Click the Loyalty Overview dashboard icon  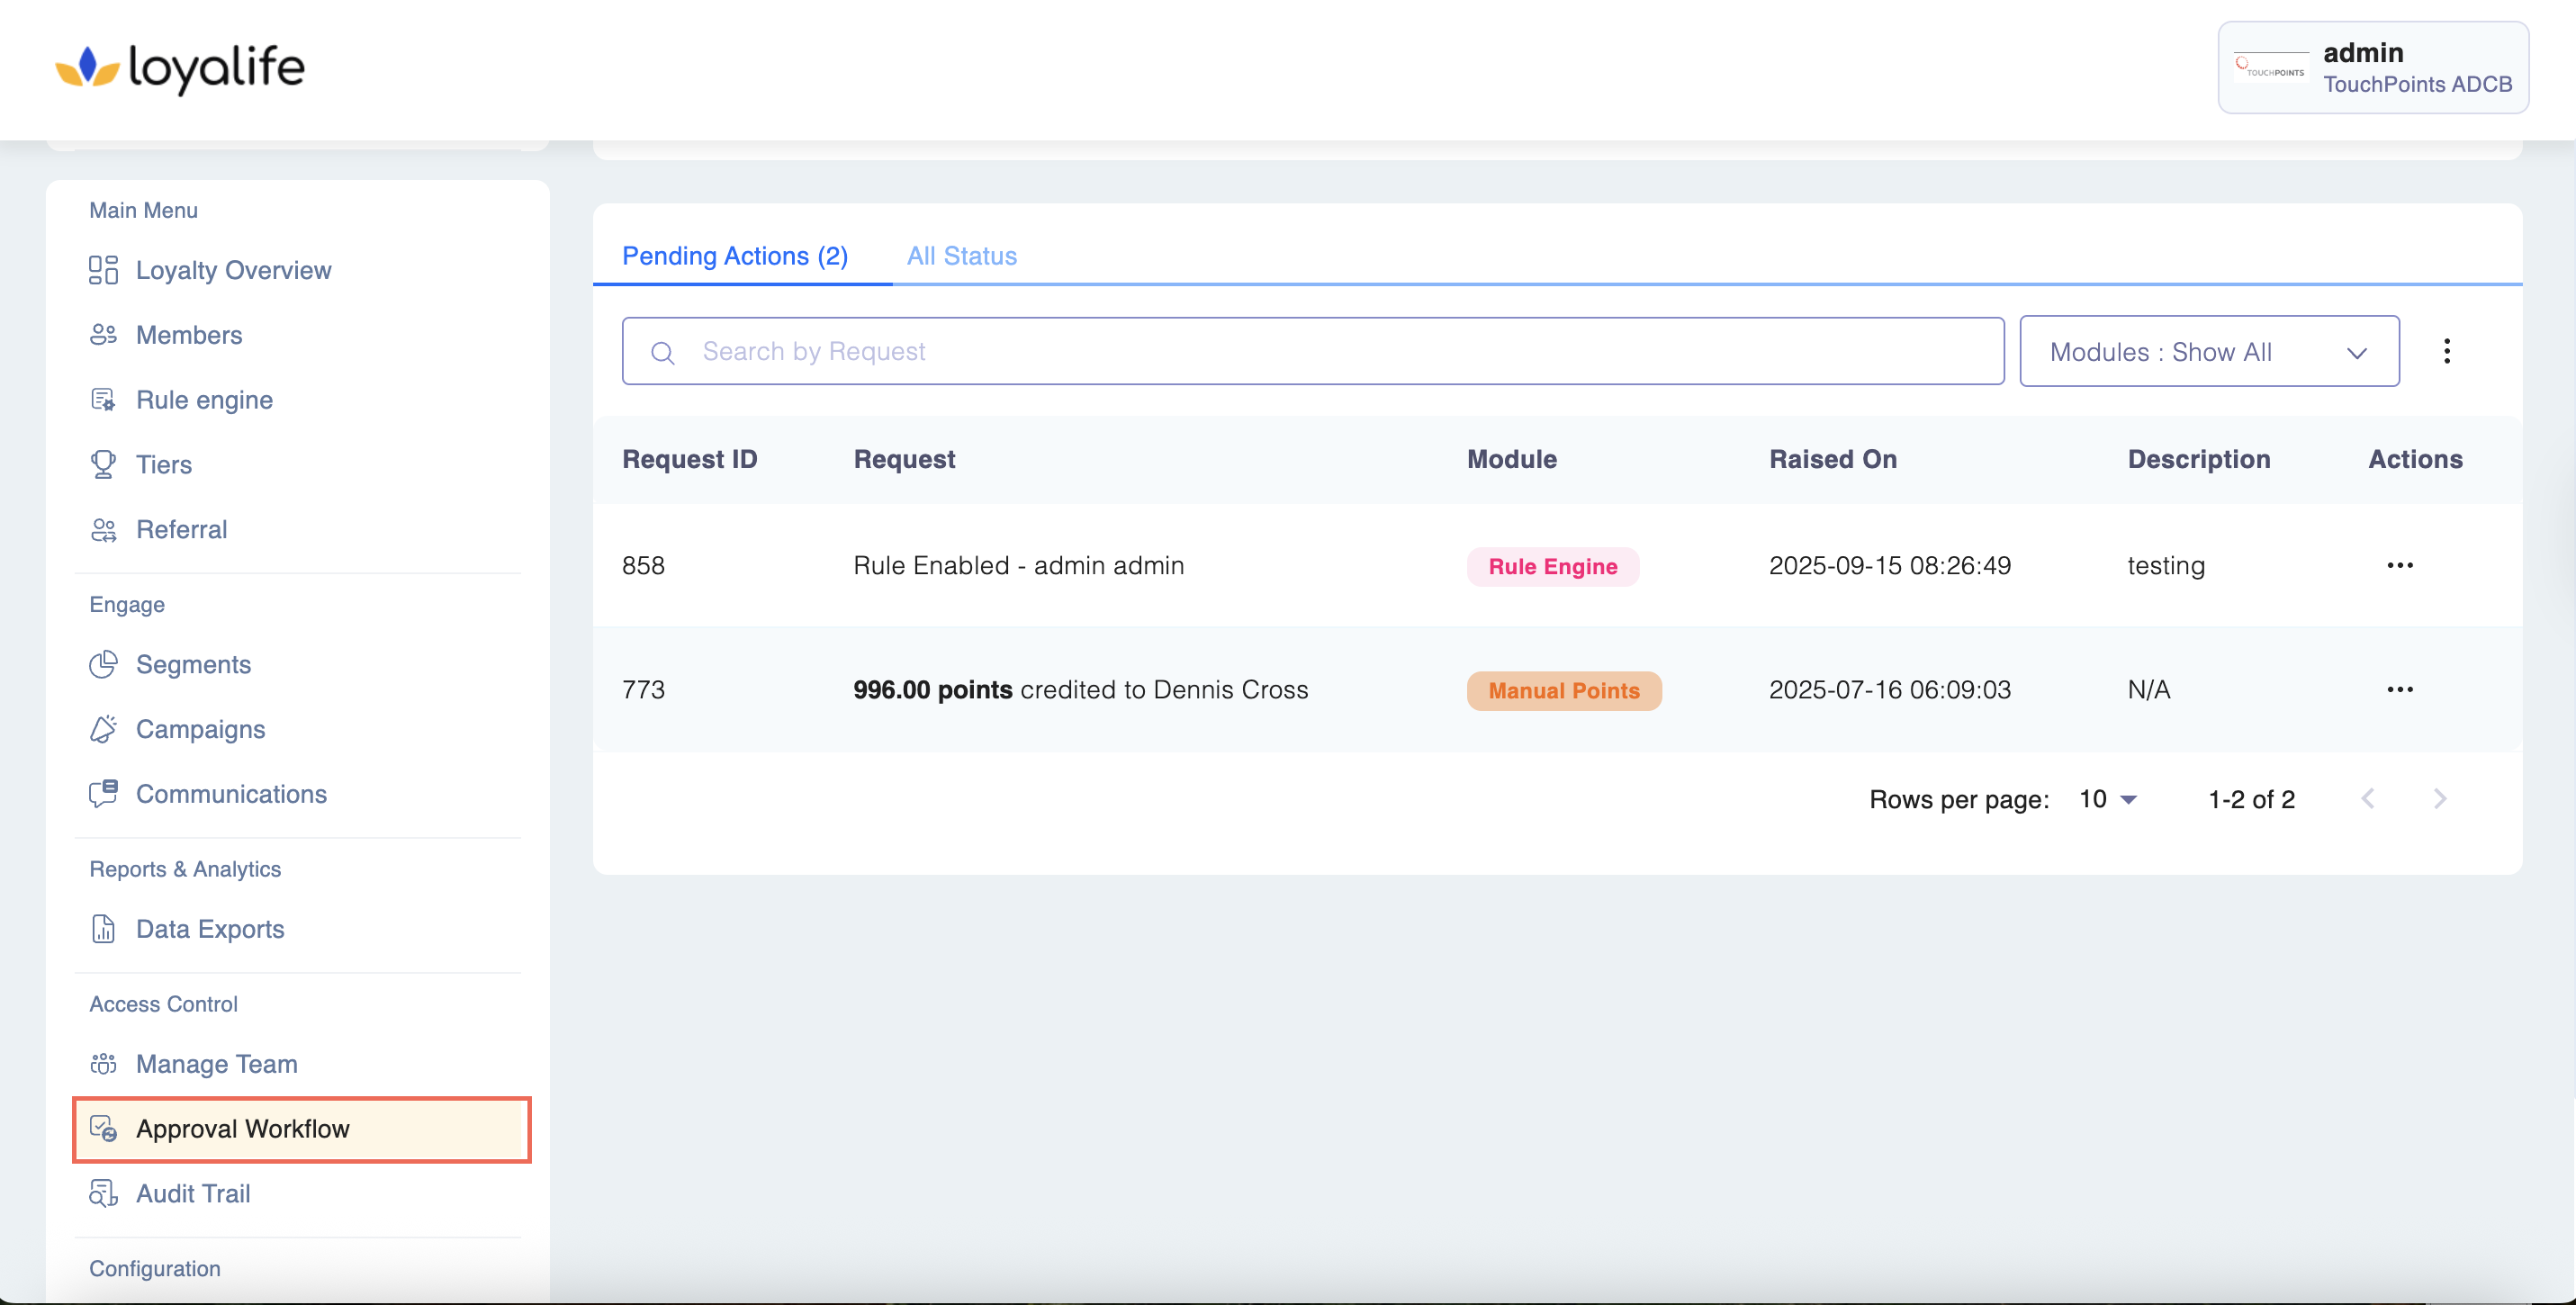(103, 270)
